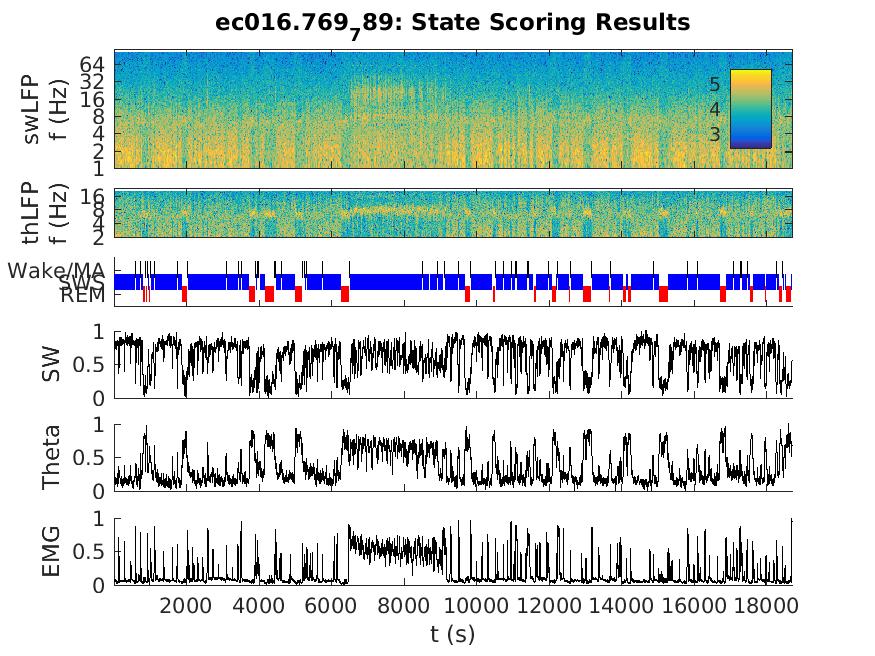Click the REM state label

coord(82,296)
